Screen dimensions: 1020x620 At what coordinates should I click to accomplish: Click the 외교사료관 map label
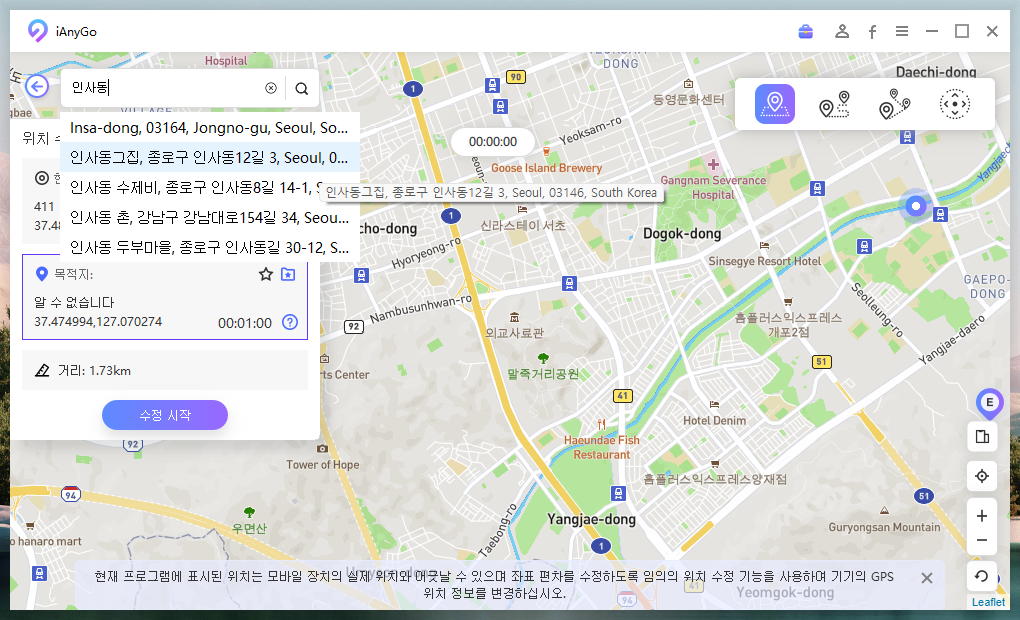(514, 332)
